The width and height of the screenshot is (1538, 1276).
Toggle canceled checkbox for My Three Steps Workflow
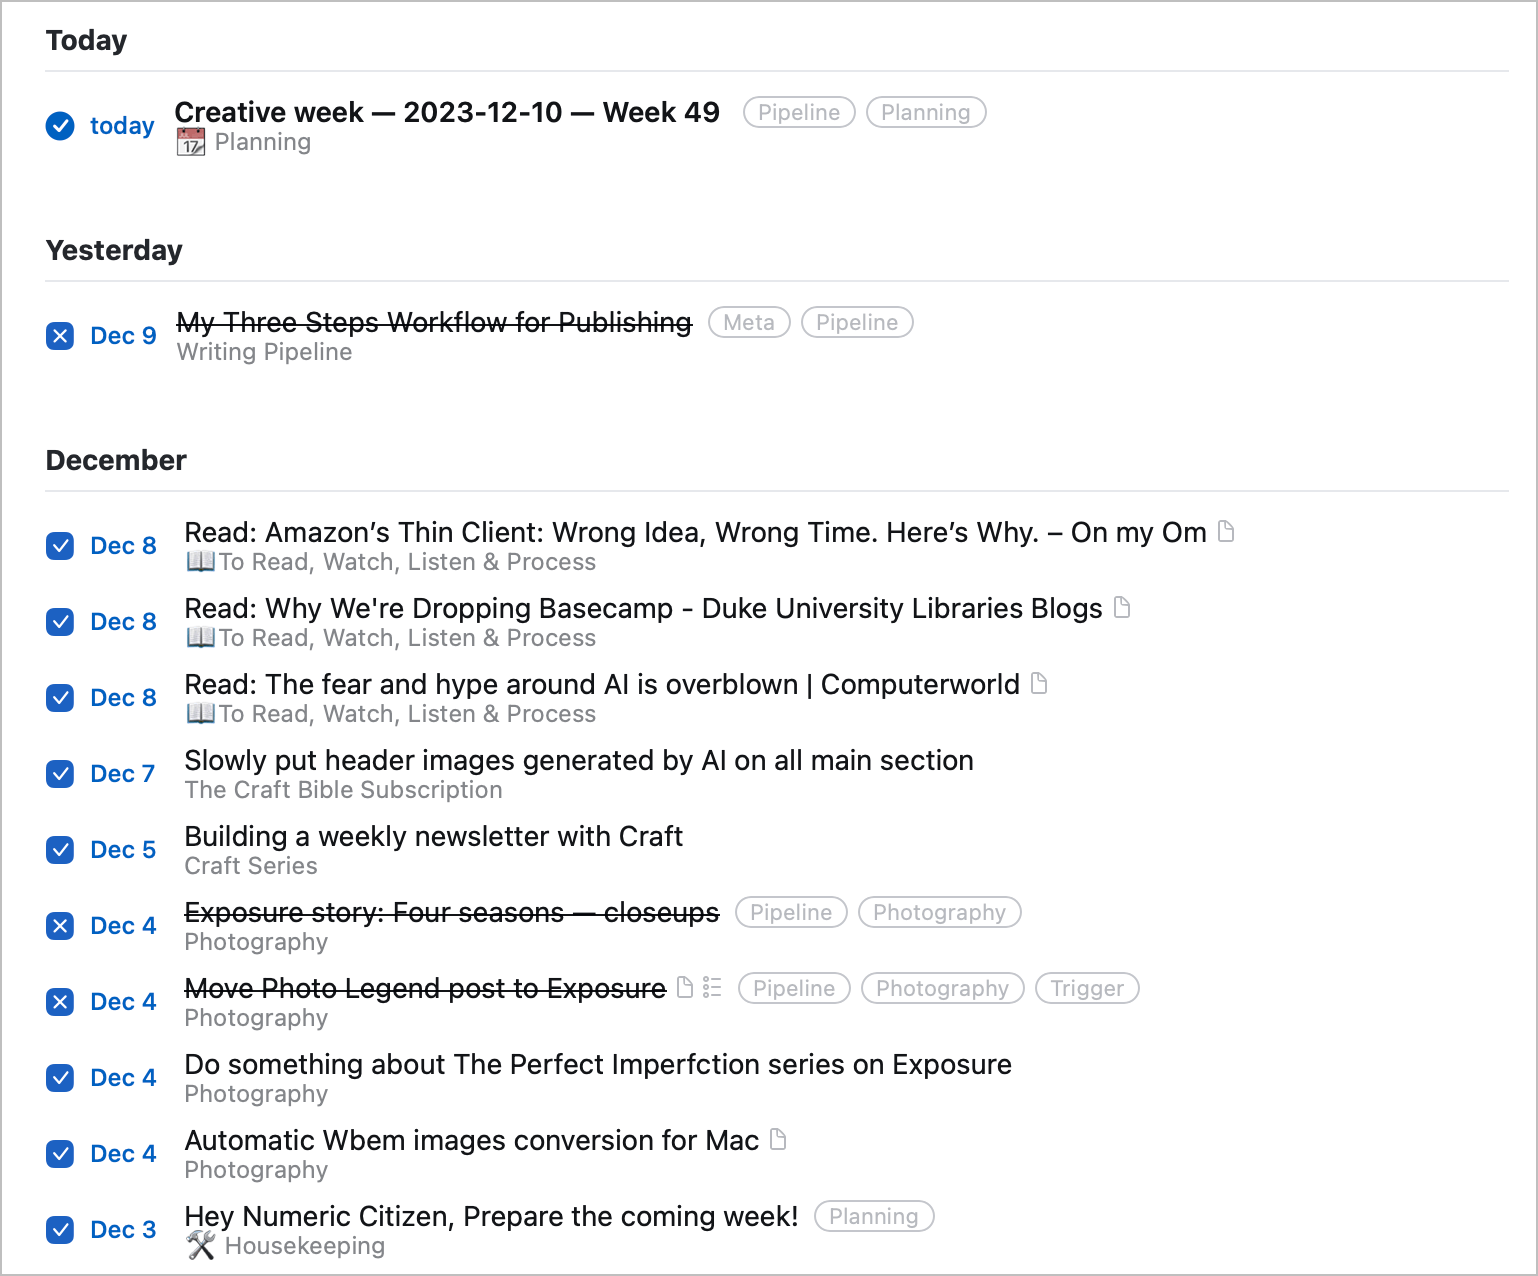click(x=60, y=336)
